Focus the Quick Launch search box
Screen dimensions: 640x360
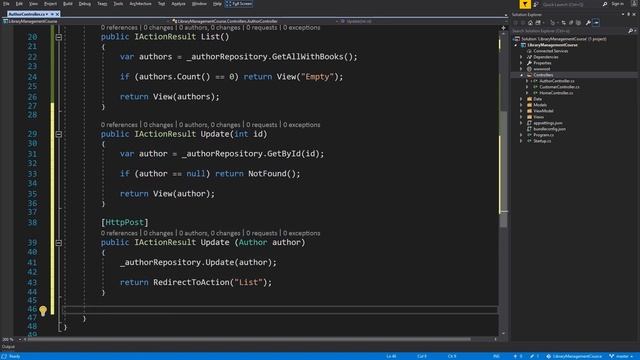pos(571,4)
